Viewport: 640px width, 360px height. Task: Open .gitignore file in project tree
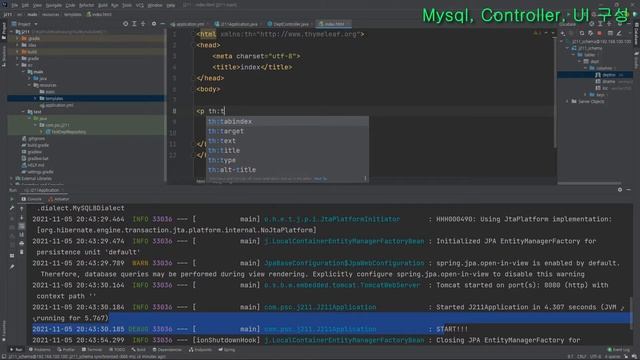coord(33,139)
